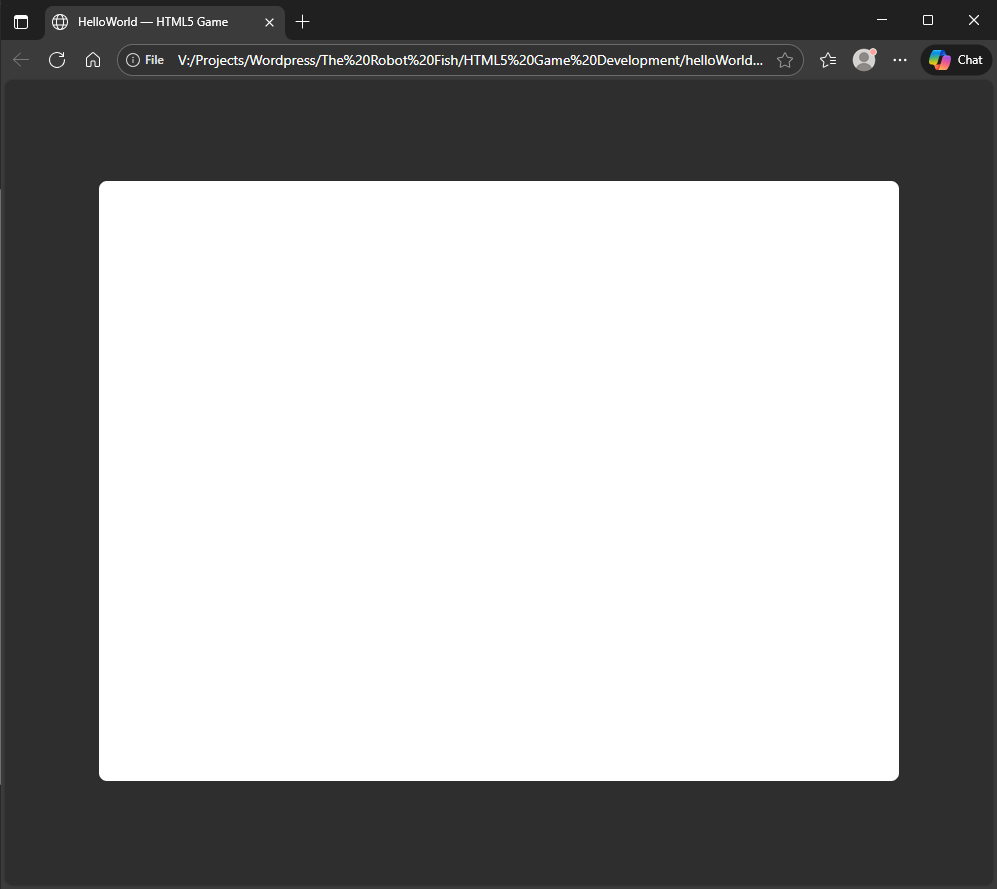View site information File badge
The height and width of the screenshot is (889, 997).
(x=145, y=60)
